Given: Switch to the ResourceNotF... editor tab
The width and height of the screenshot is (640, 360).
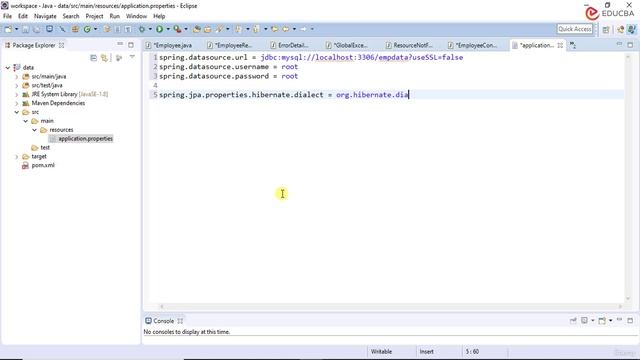Looking at the screenshot, I should coord(409,45).
